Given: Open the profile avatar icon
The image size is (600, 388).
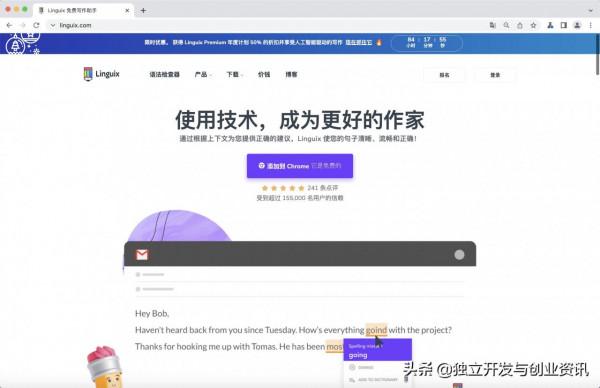Looking at the screenshot, I should point(577,25).
